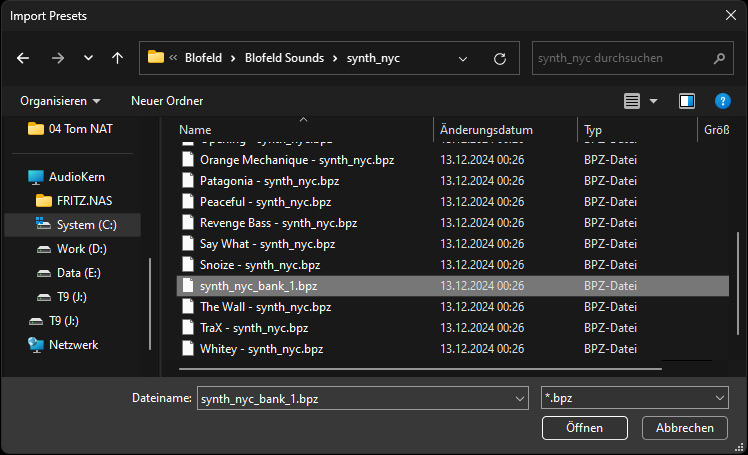
Task: Navigate up one folder level
Action: pos(117,58)
